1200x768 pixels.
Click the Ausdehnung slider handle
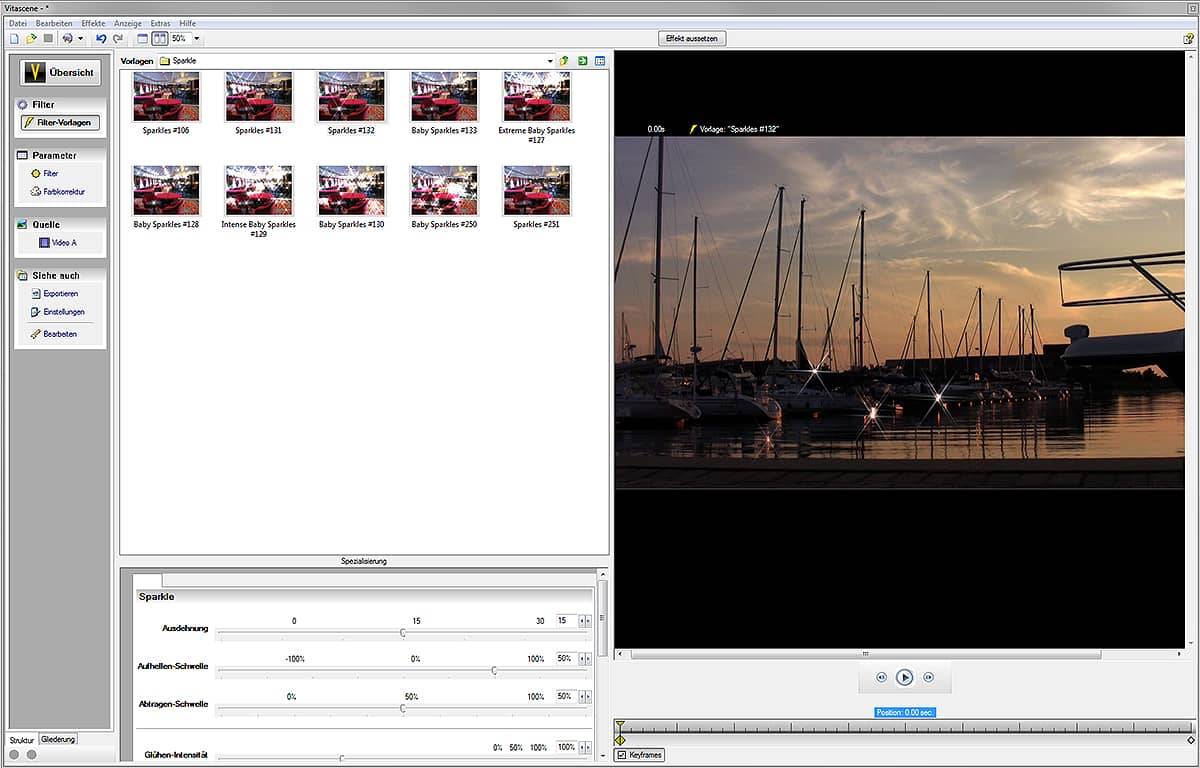pyautogui.click(x=403, y=632)
